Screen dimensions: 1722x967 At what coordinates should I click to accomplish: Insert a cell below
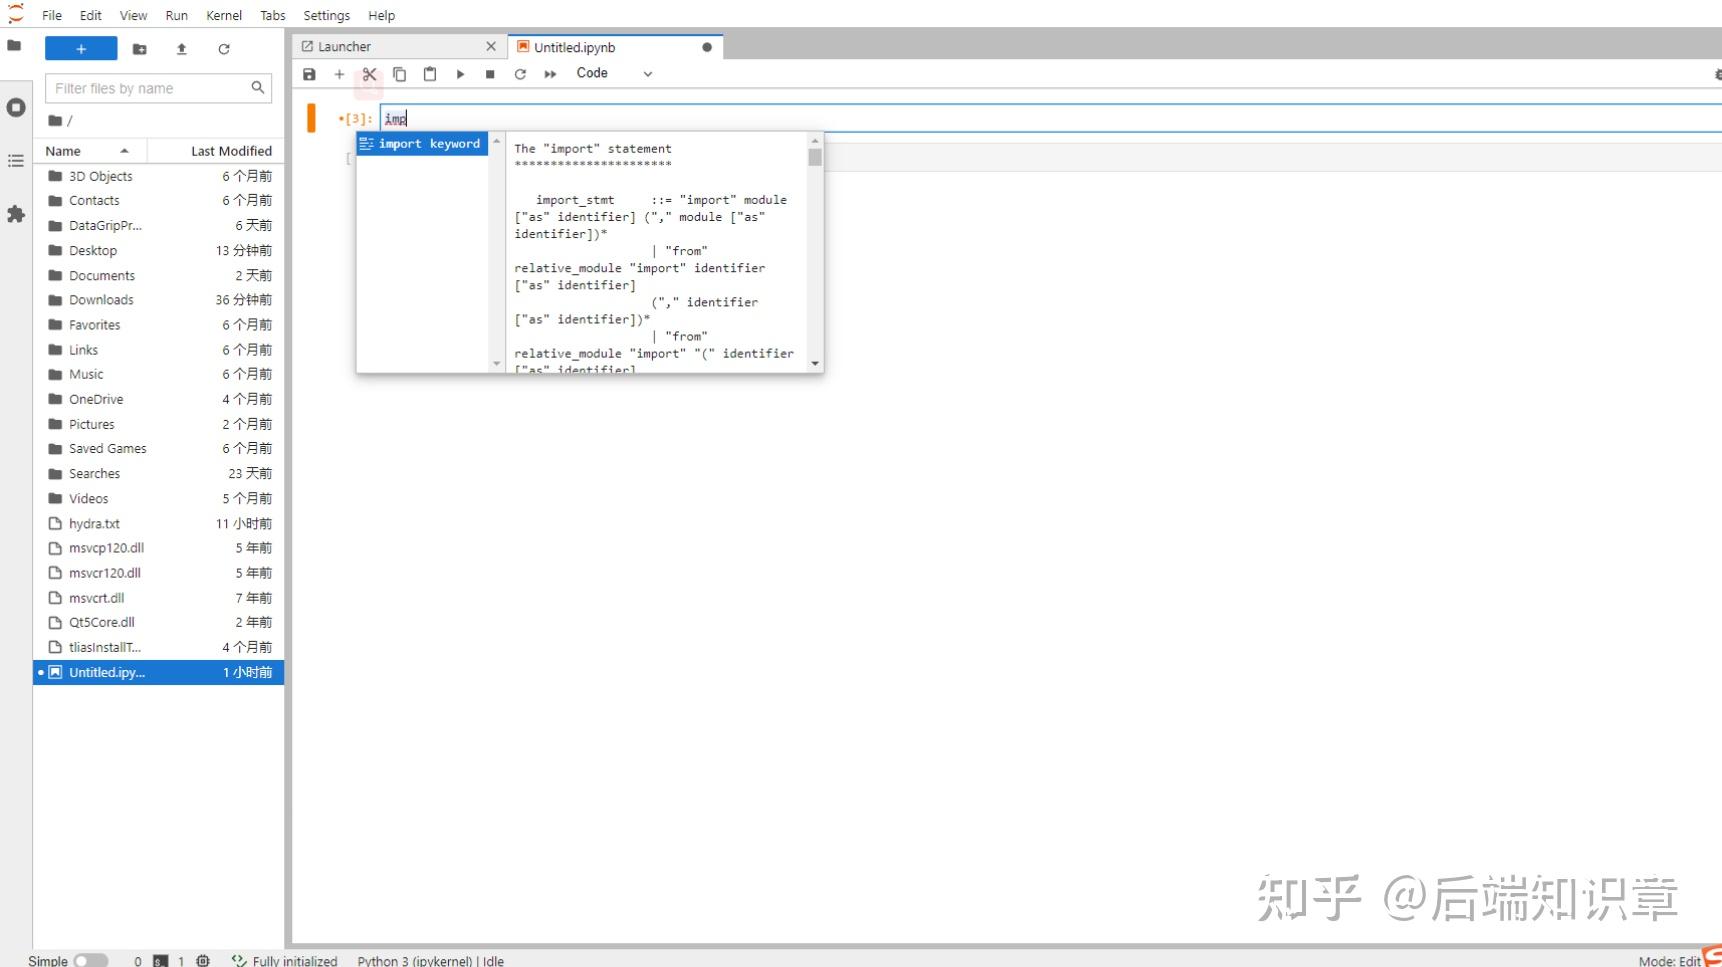point(339,74)
